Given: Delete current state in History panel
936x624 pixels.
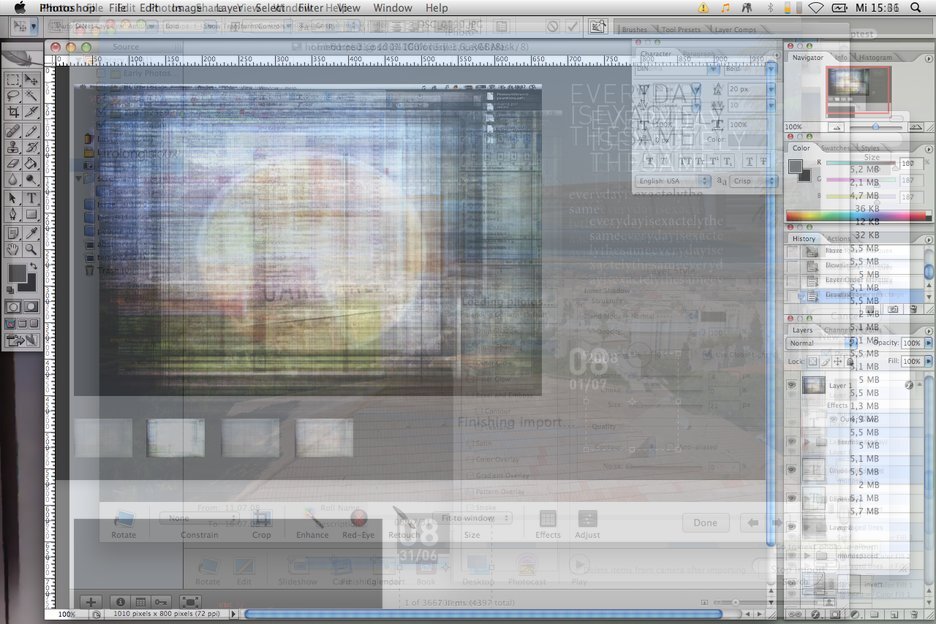Looking at the screenshot, I should coord(913,309).
